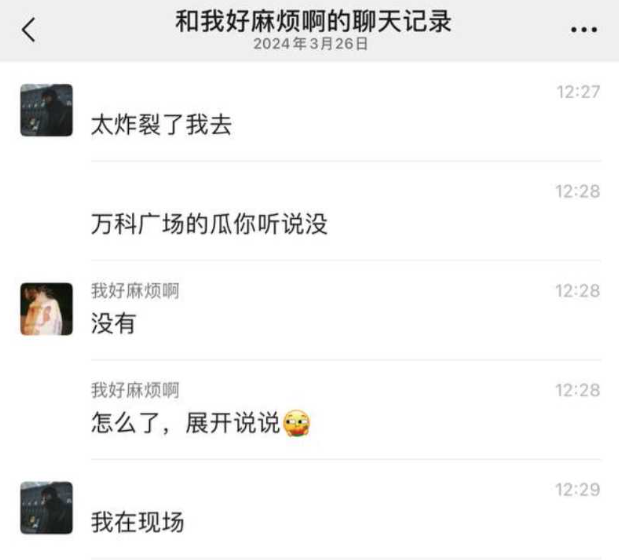Select the message 没有
The image size is (619, 560).
pos(114,324)
